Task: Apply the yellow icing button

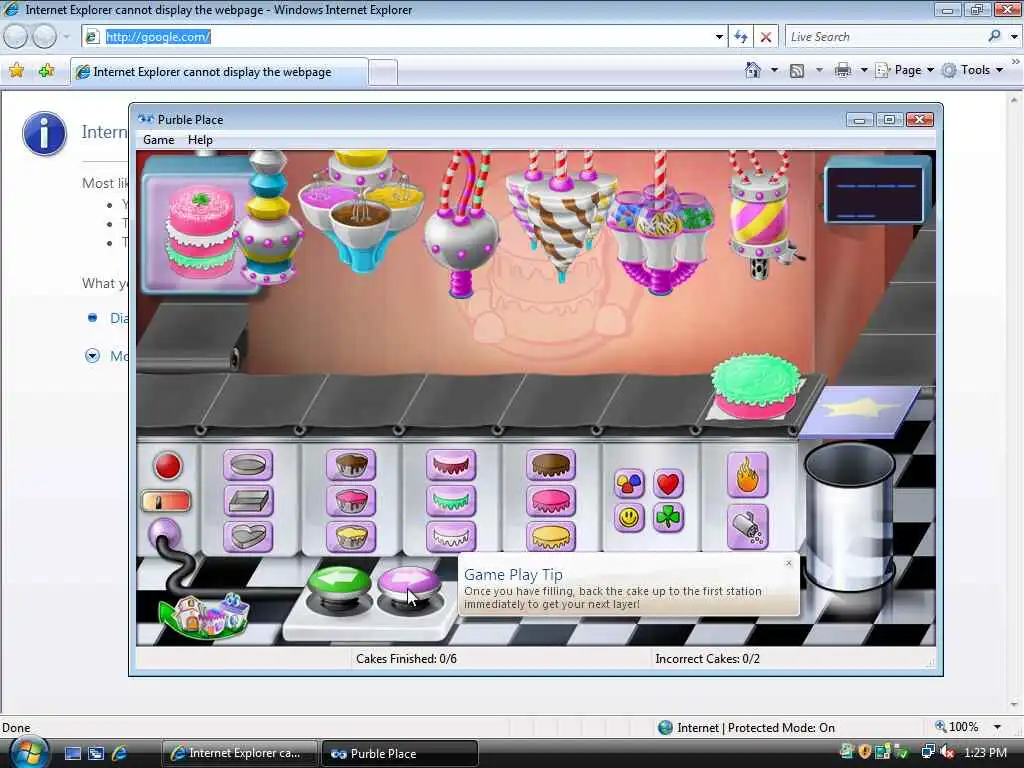Action: (x=551, y=537)
